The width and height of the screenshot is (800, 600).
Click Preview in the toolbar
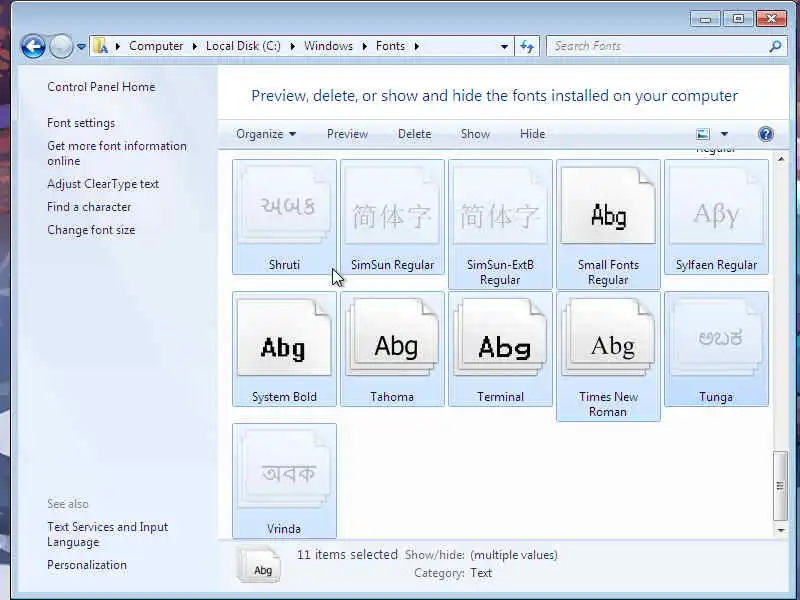(347, 134)
